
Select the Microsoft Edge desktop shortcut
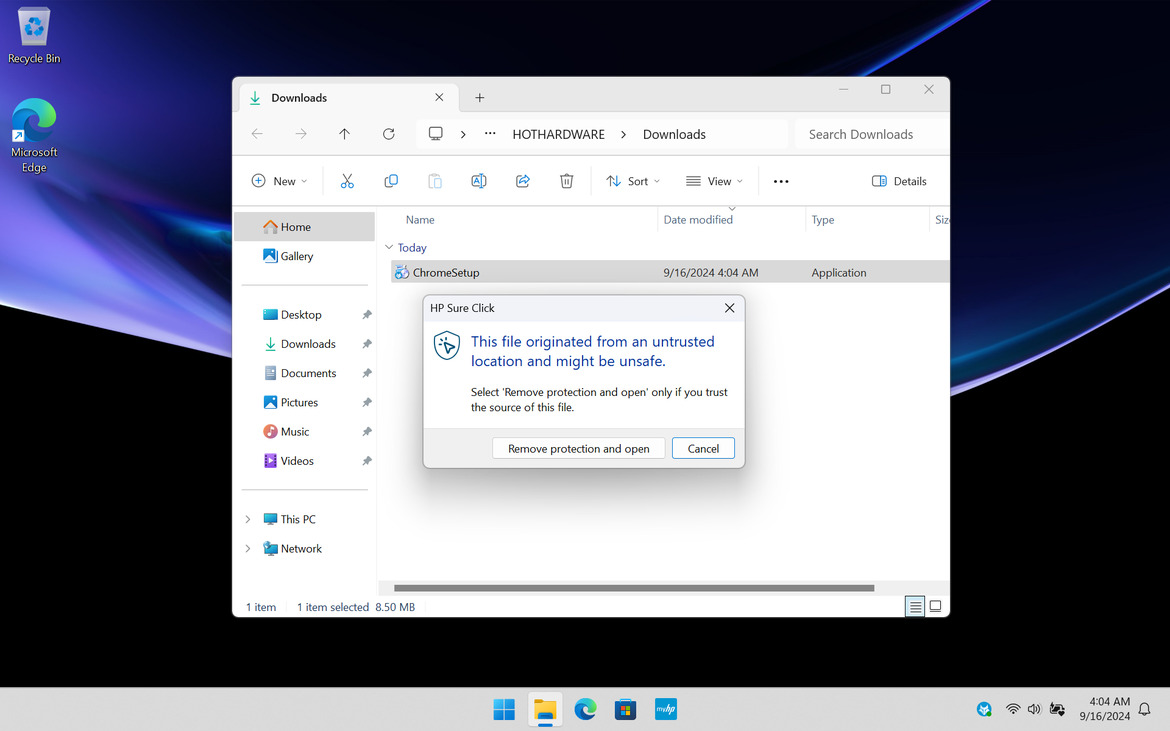click(x=34, y=136)
